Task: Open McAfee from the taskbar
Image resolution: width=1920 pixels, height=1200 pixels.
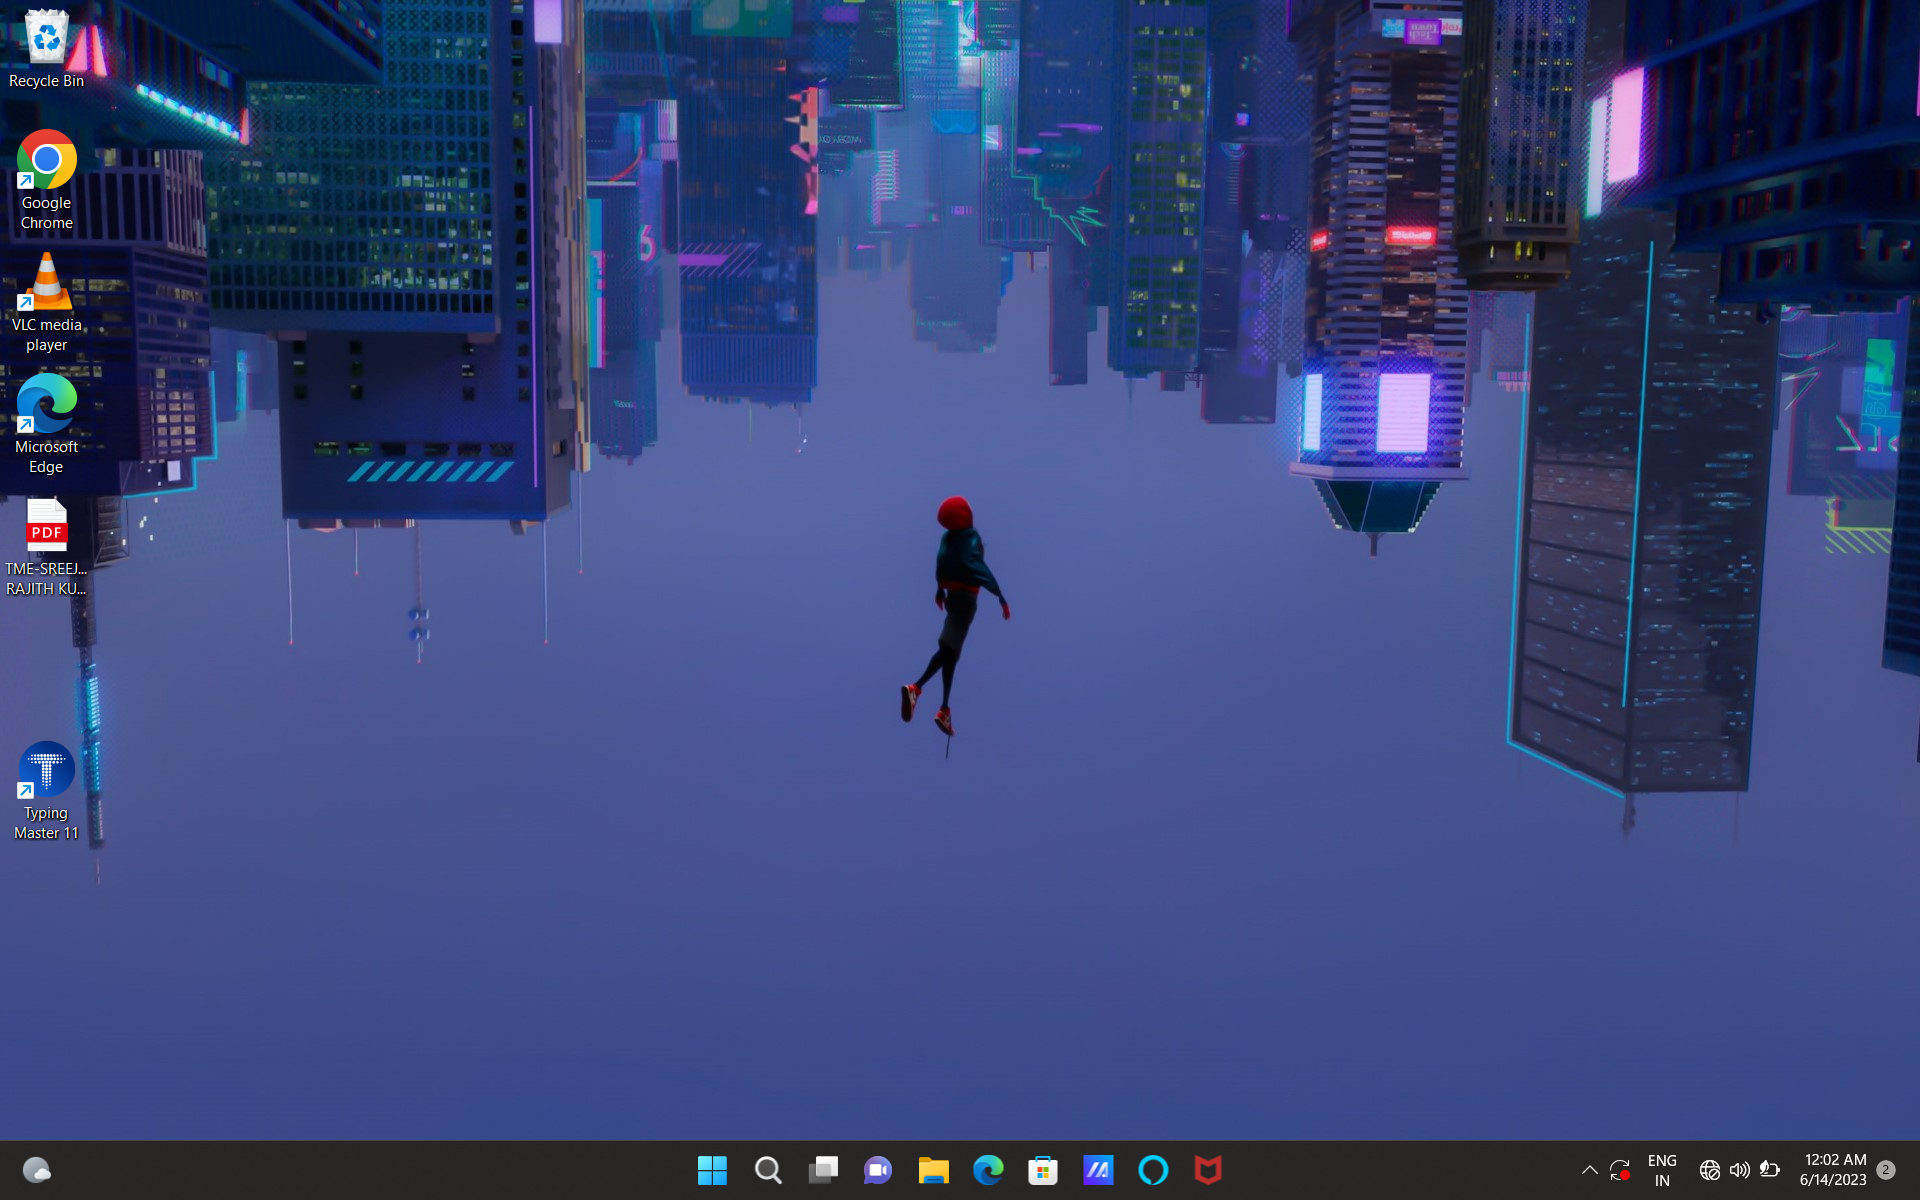Action: (1208, 1170)
